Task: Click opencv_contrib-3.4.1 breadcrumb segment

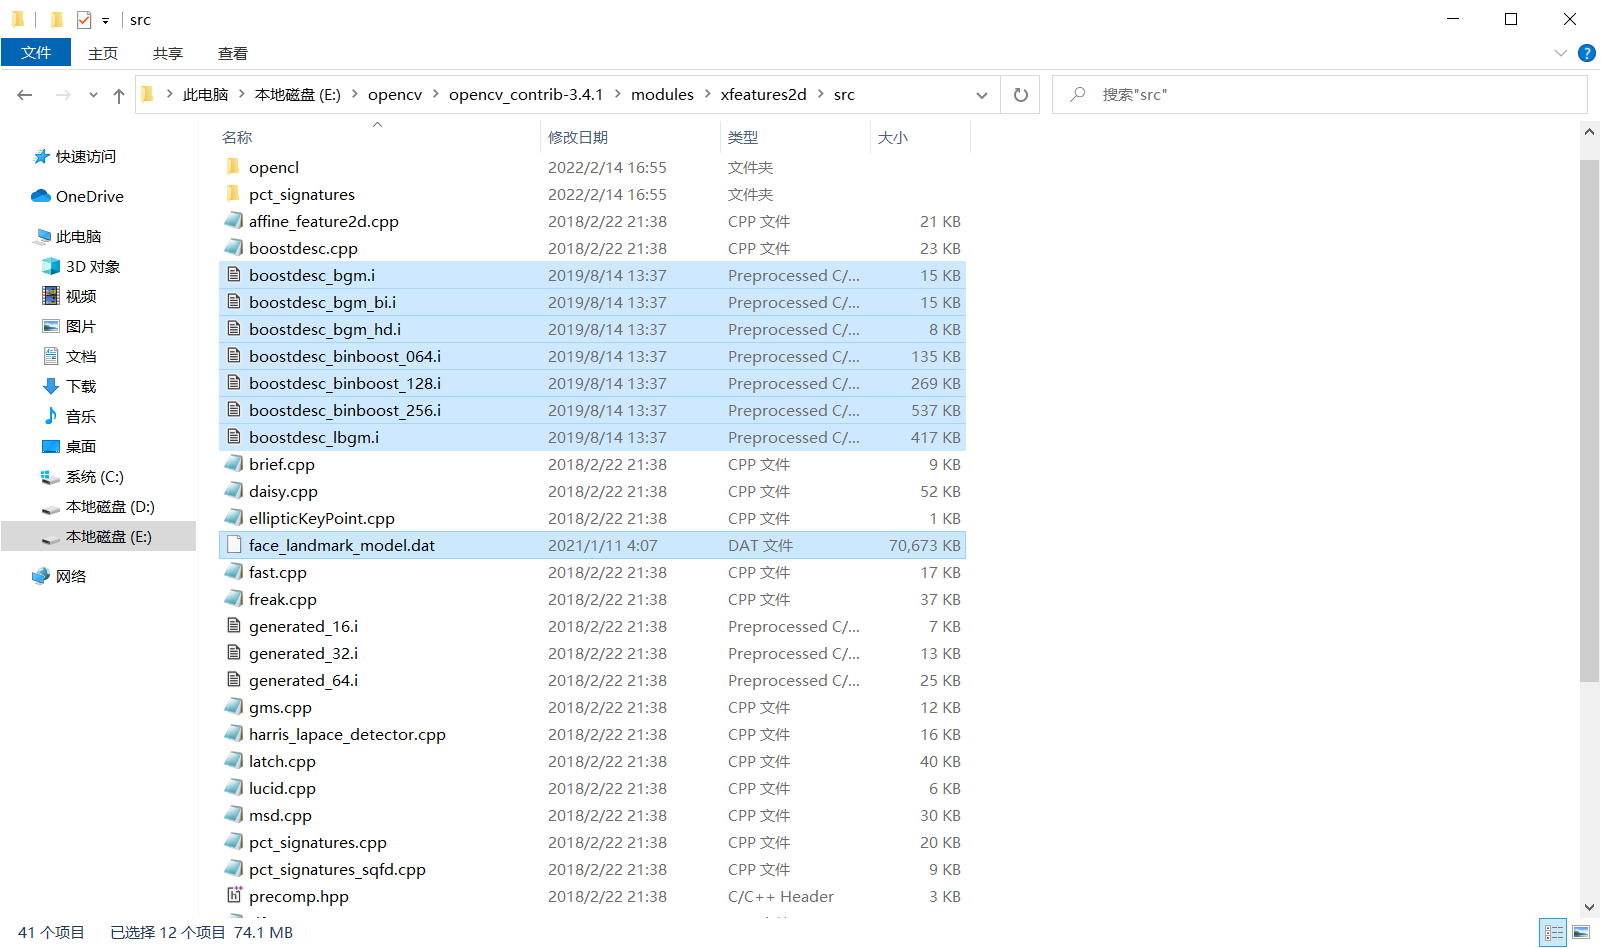Action: click(x=526, y=95)
